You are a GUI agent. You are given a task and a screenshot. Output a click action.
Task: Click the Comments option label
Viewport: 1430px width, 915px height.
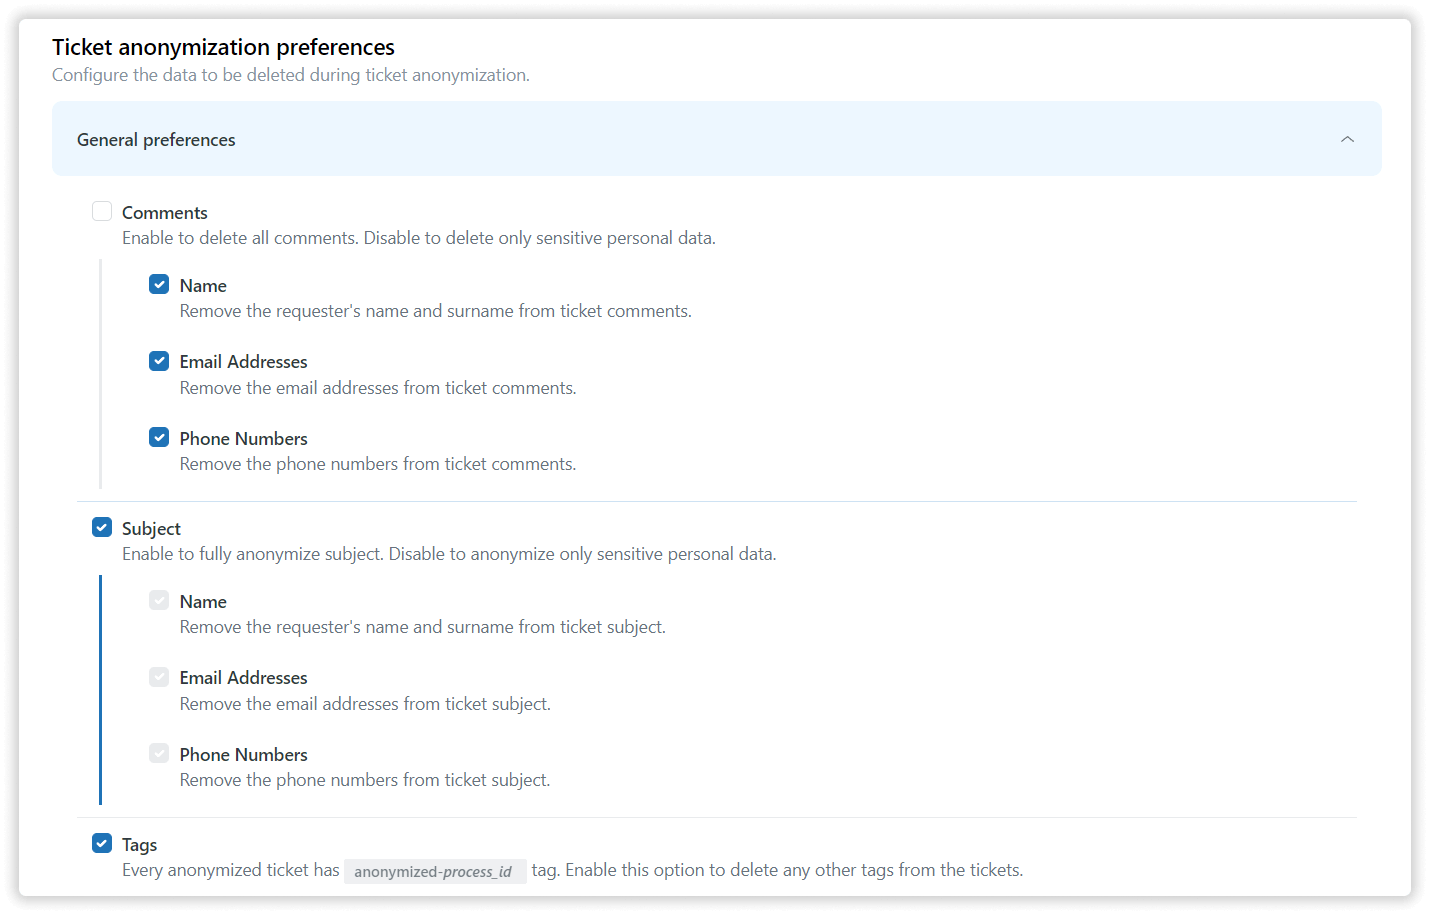click(165, 213)
